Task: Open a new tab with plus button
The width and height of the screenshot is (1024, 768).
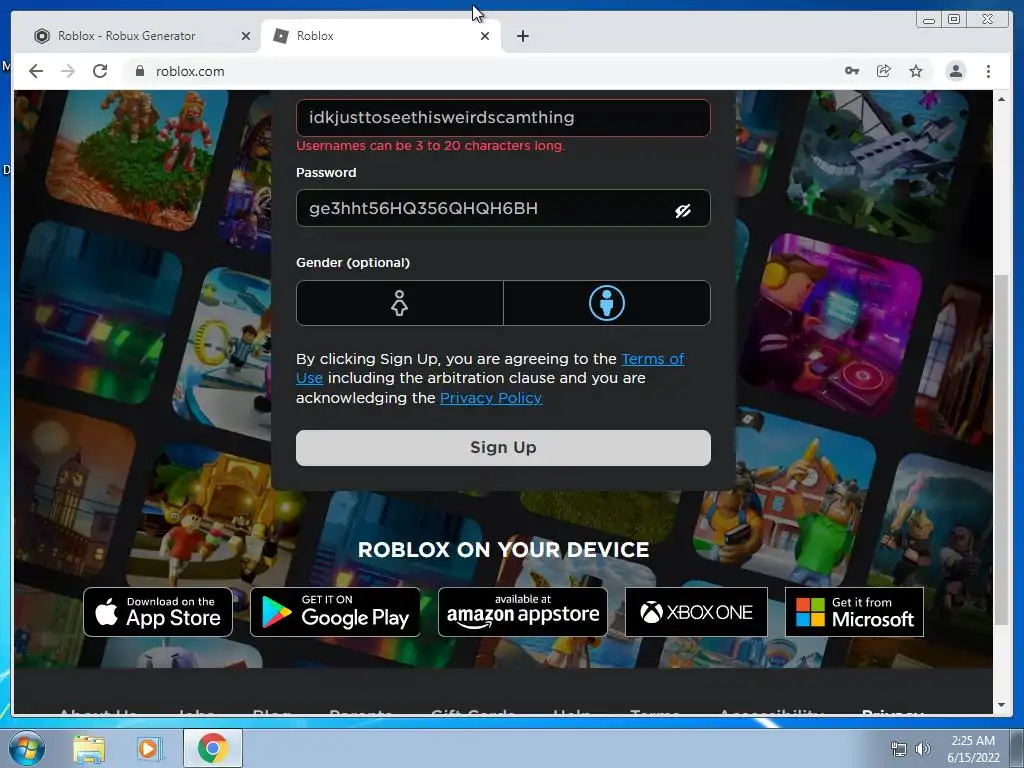Action: click(x=522, y=36)
